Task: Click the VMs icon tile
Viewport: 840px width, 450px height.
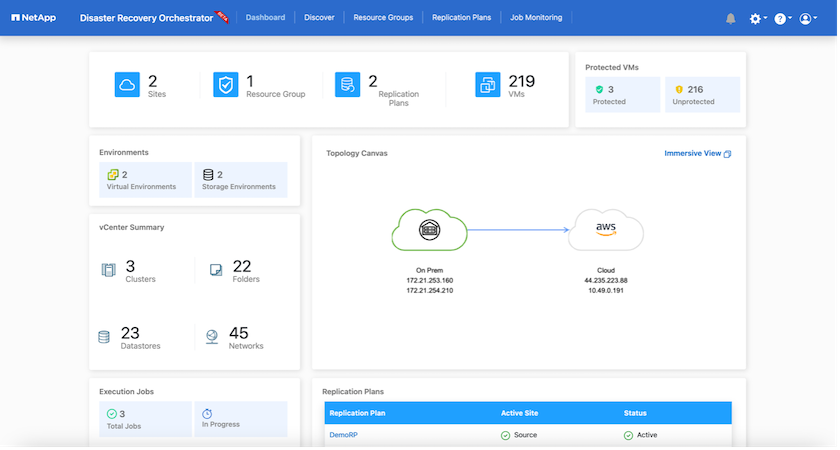Action: [x=488, y=85]
